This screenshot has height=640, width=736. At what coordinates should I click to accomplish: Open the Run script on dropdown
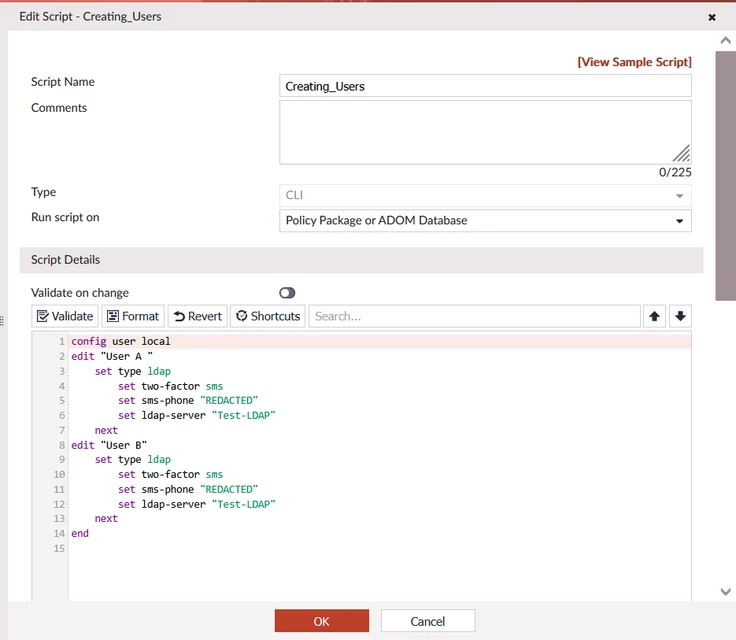(x=485, y=221)
